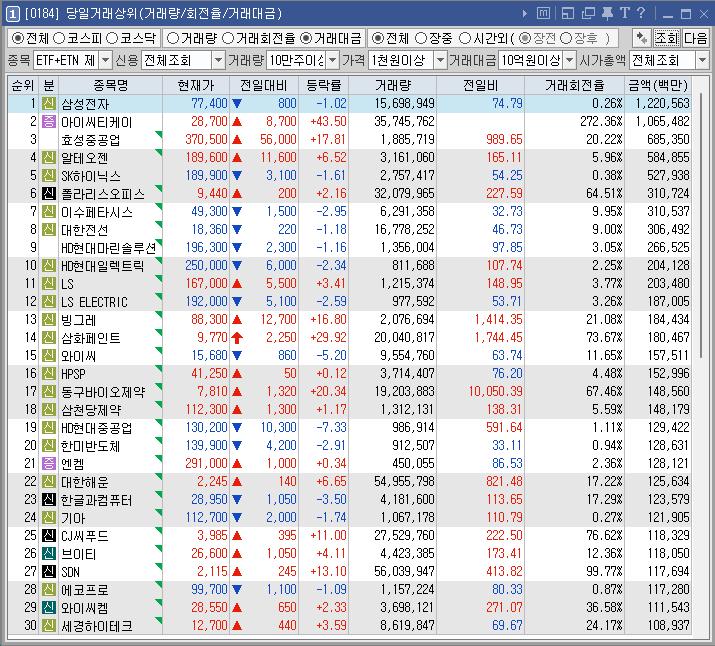This screenshot has width=715, height=646.
Task: Click the boxed 'm' menu icon in title bar
Action: (543, 14)
